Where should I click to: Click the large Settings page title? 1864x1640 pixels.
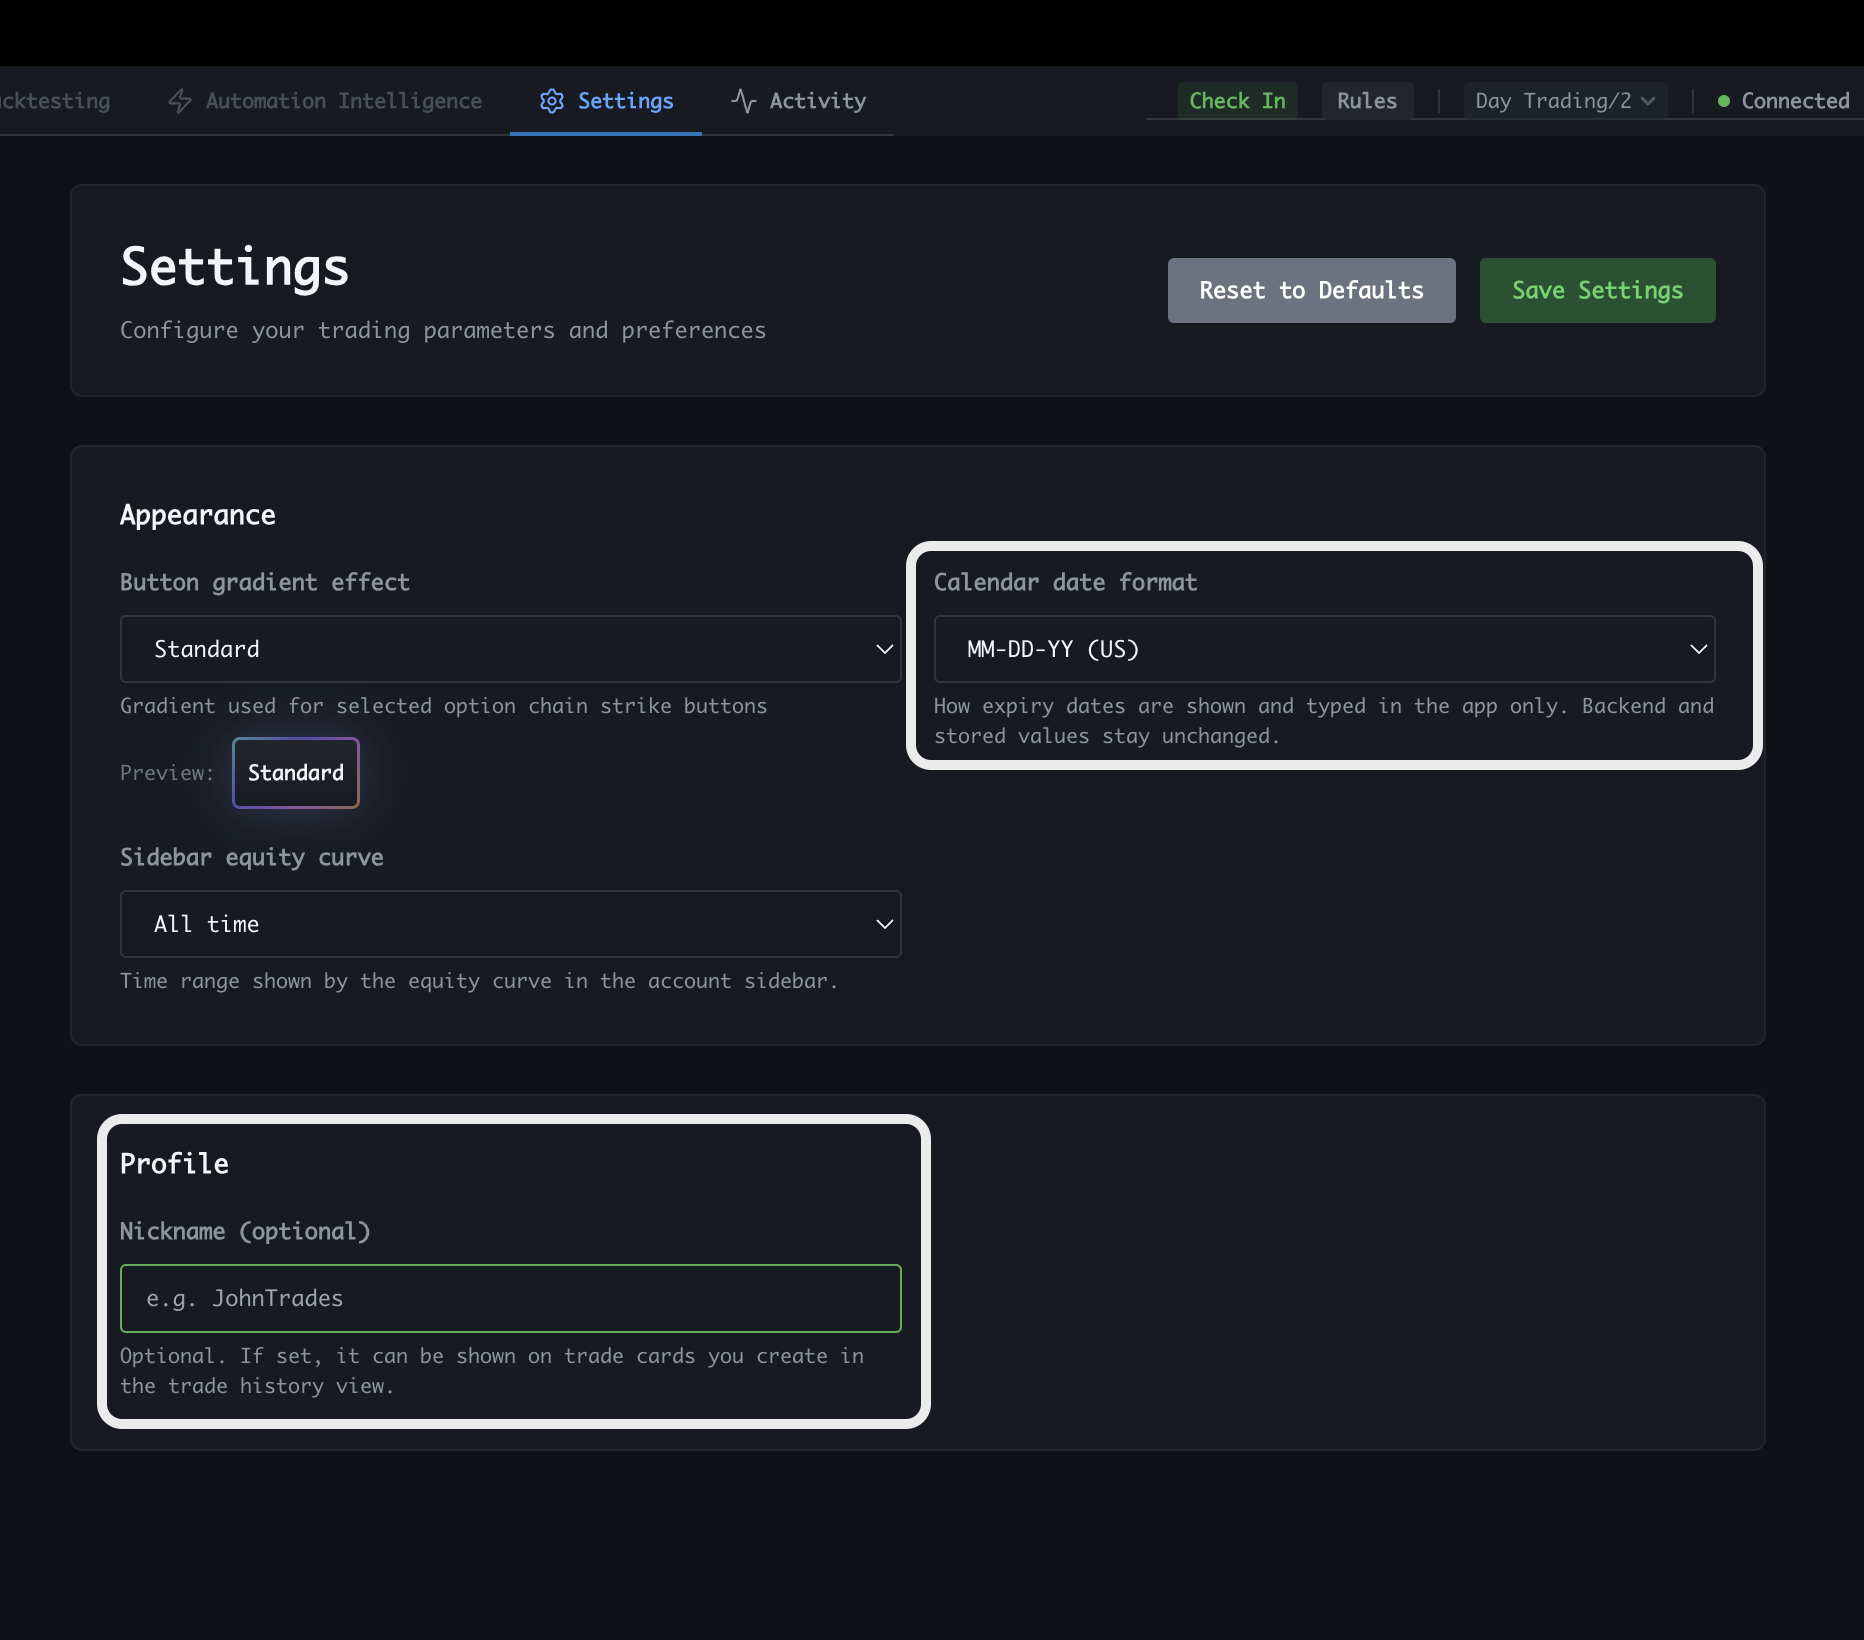tap(235, 267)
